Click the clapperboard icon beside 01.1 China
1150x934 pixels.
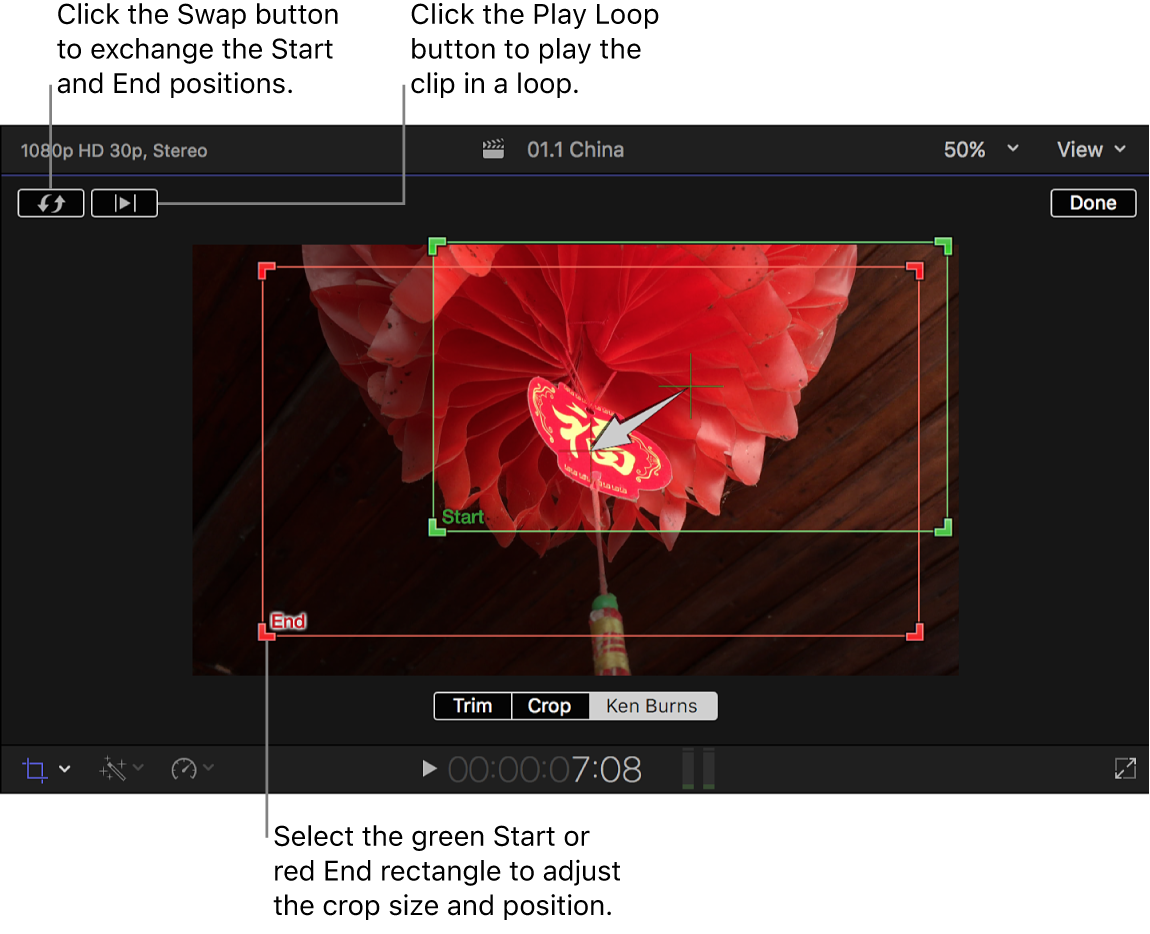click(492, 149)
